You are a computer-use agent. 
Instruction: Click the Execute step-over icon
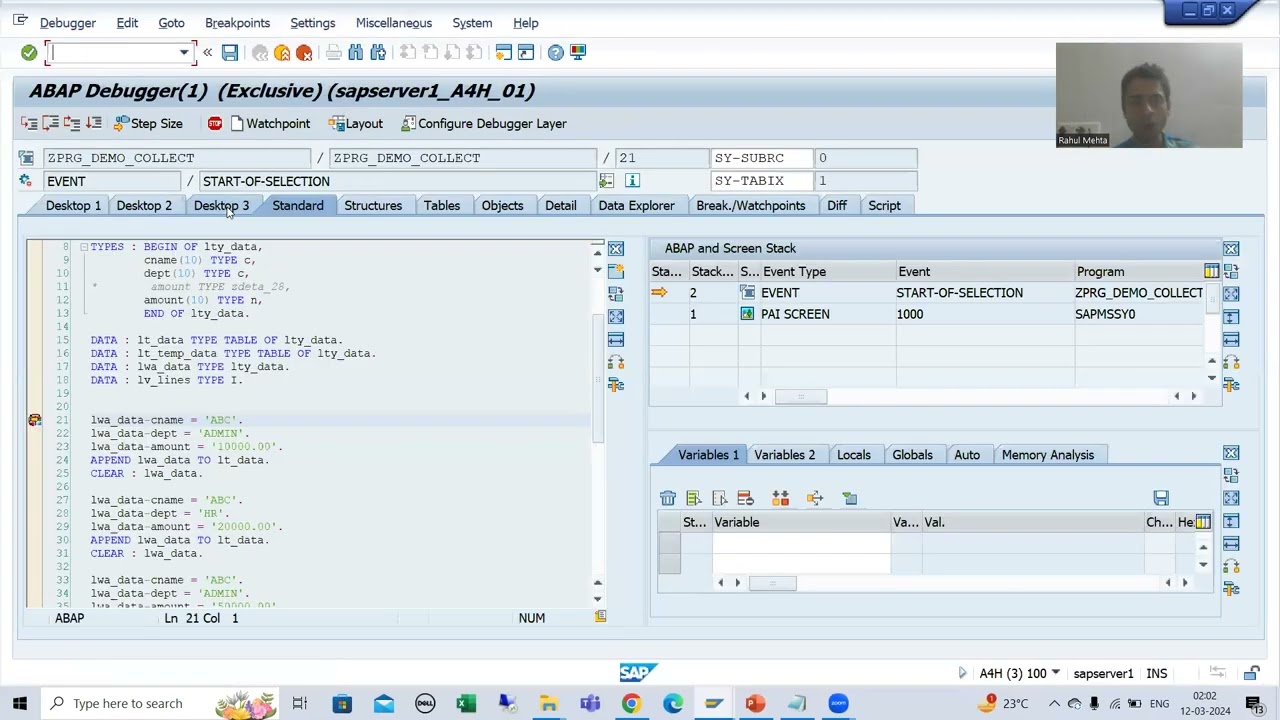pyautogui.click(x=51, y=123)
